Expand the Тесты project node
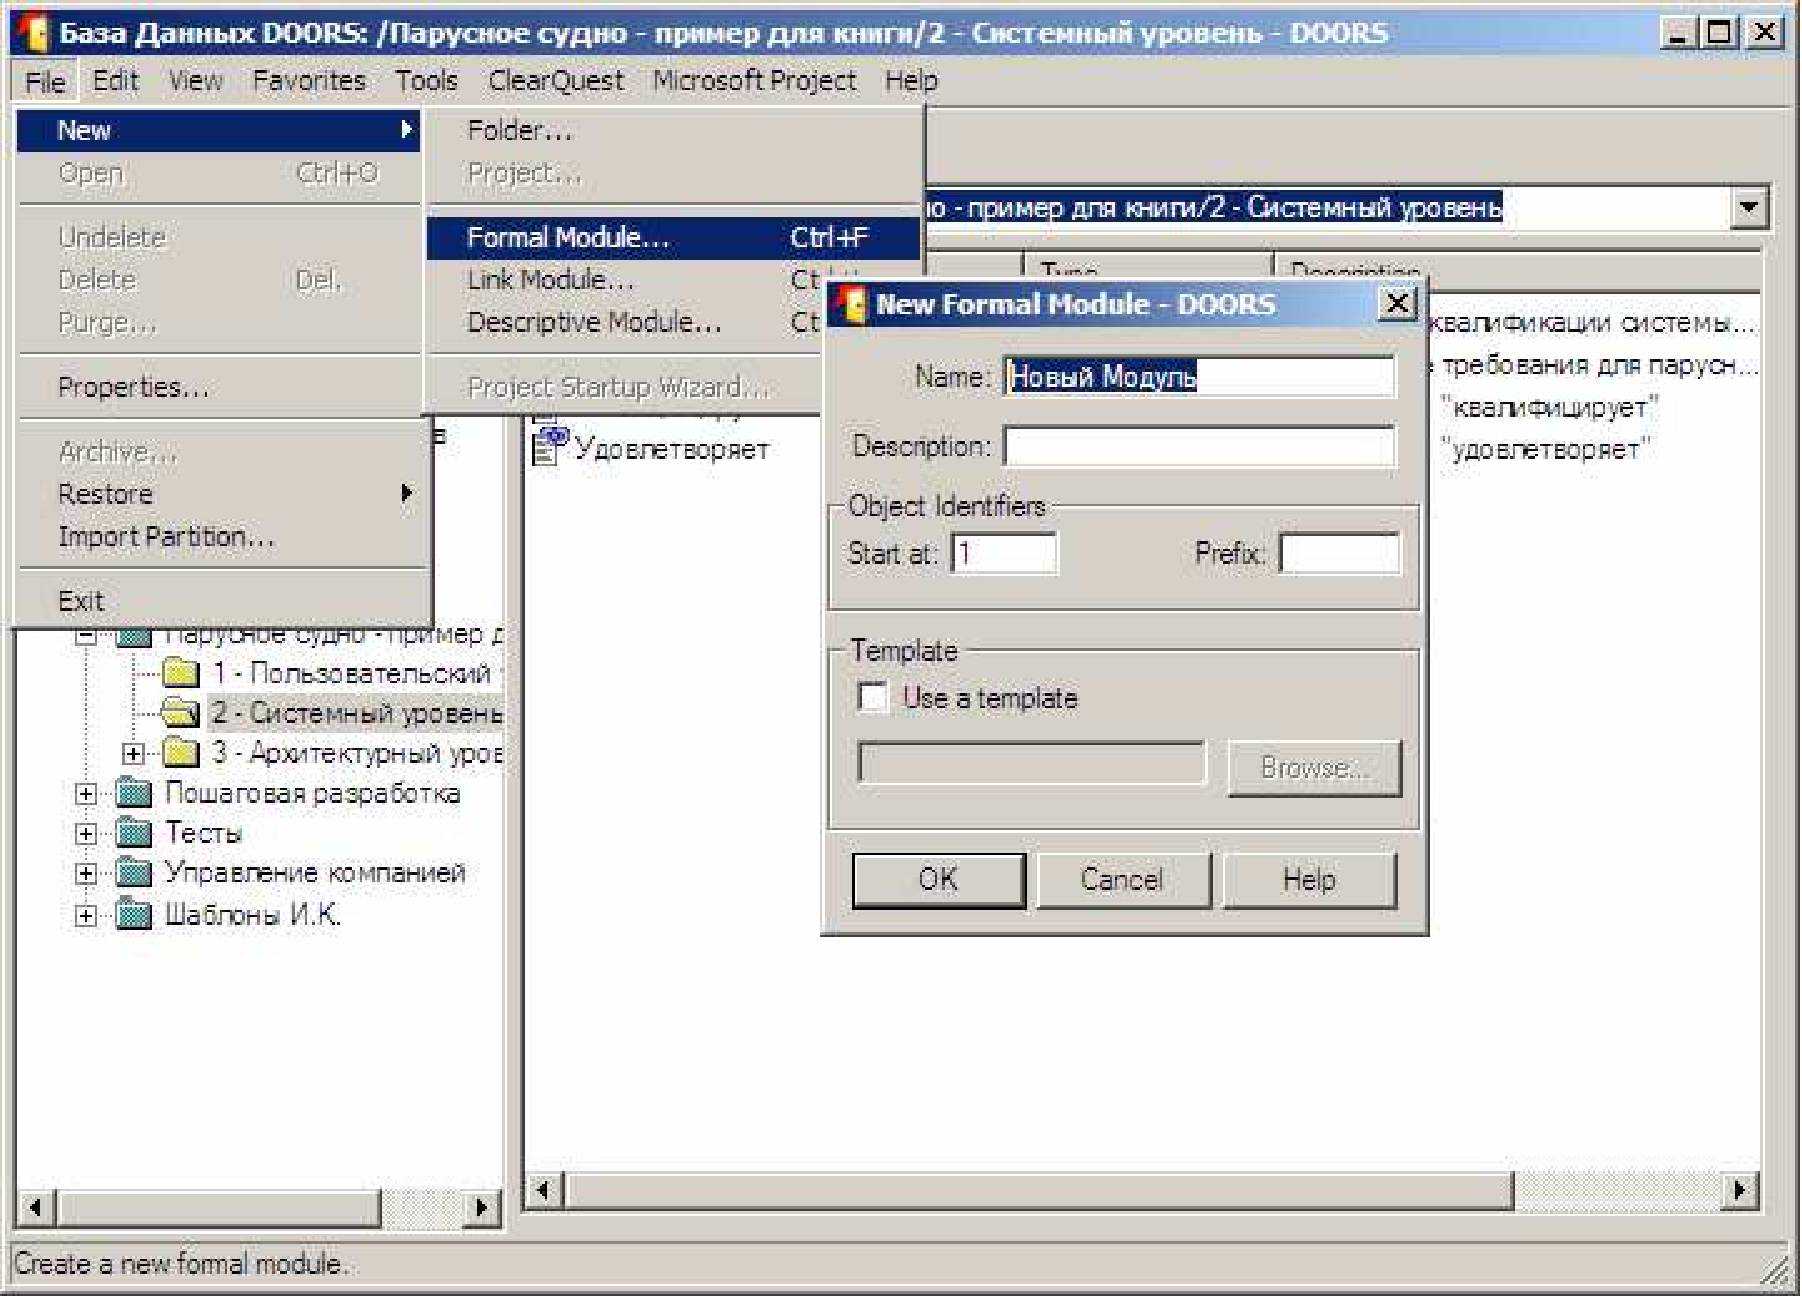1802x1296 pixels. (86, 833)
